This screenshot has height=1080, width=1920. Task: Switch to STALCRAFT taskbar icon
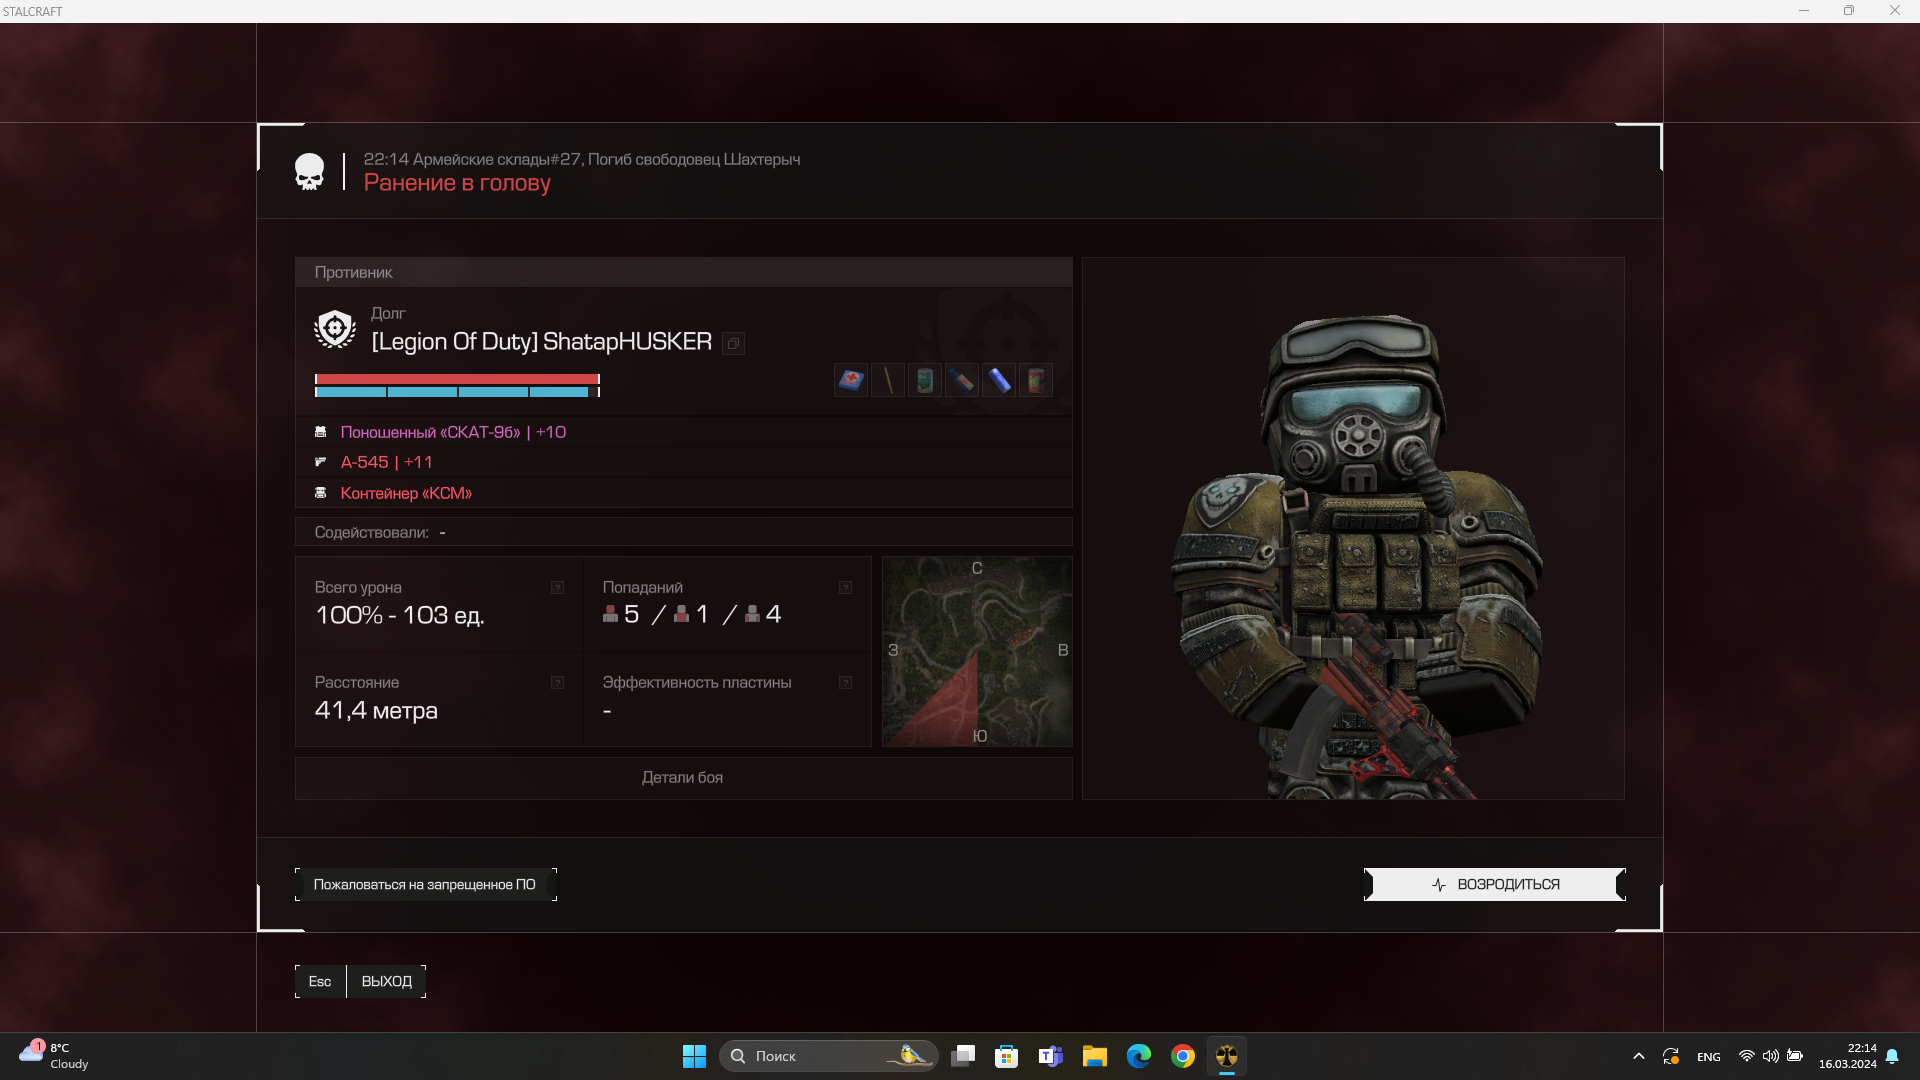click(1227, 1056)
